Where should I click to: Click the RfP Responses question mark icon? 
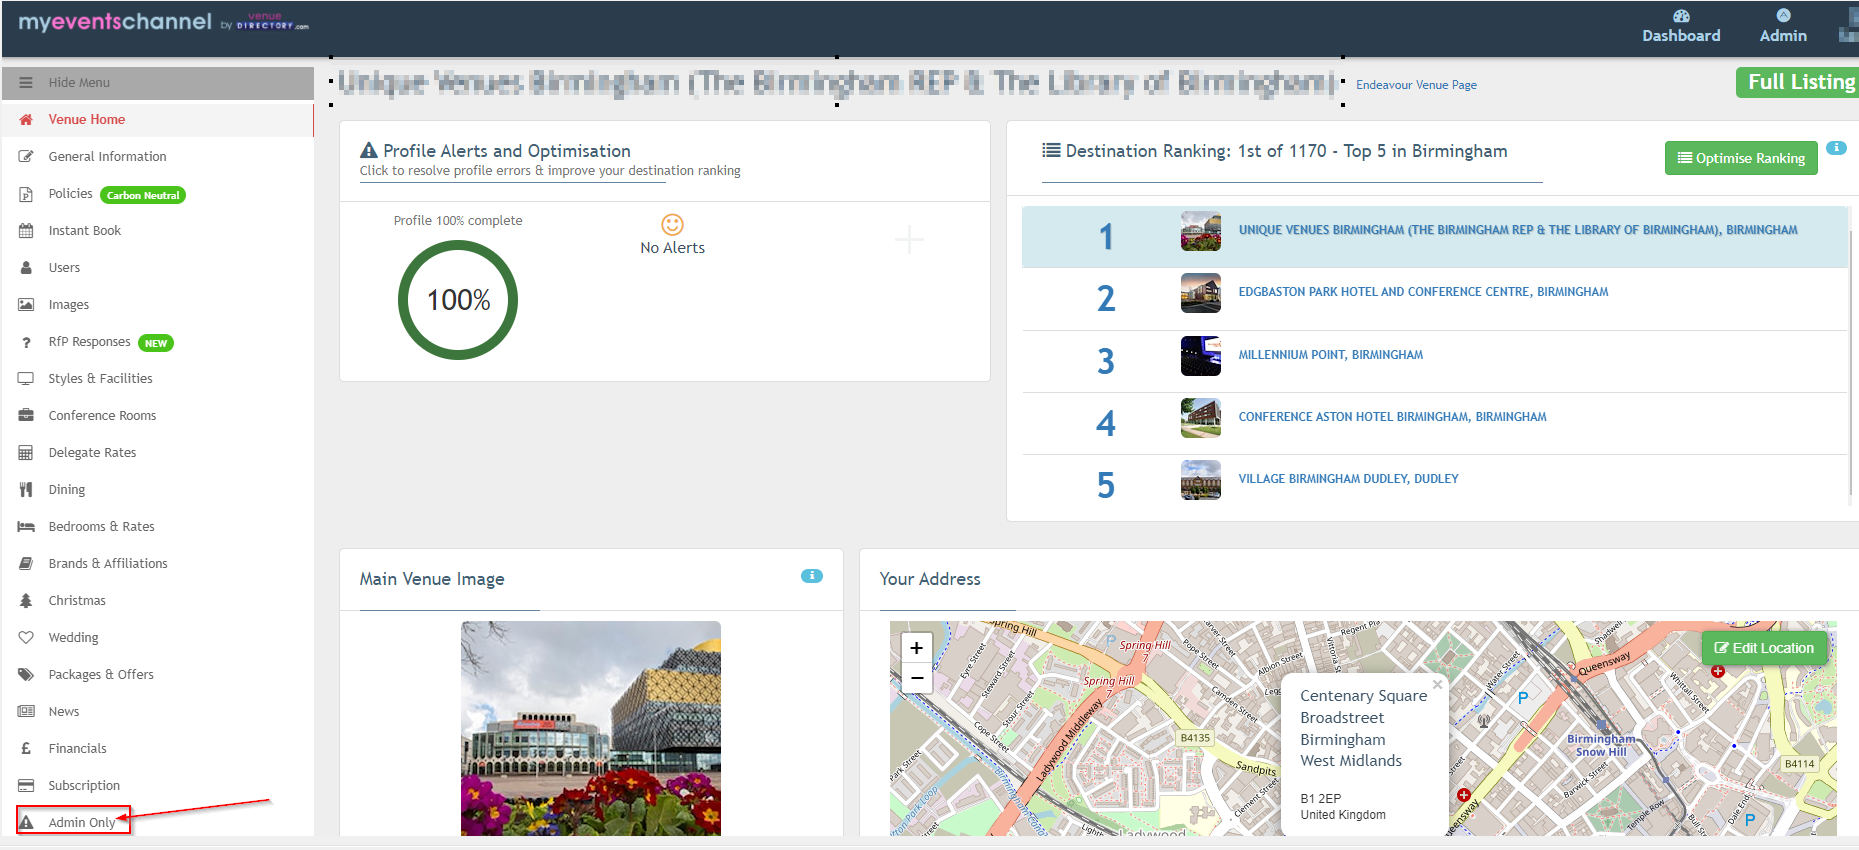click(x=26, y=342)
